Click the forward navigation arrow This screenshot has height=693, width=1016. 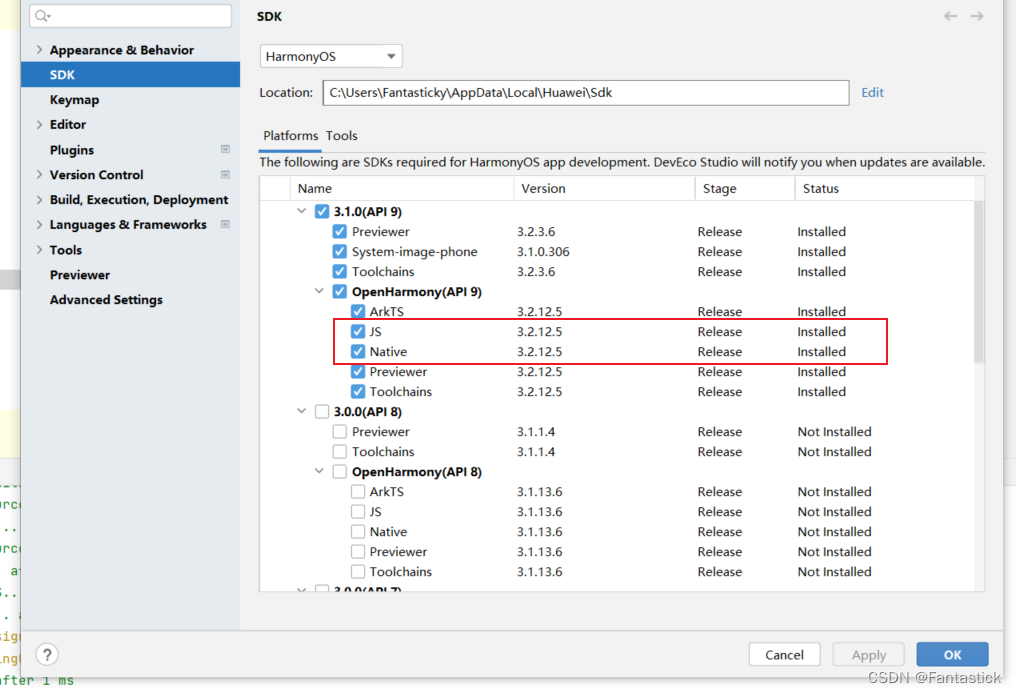(x=978, y=16)
